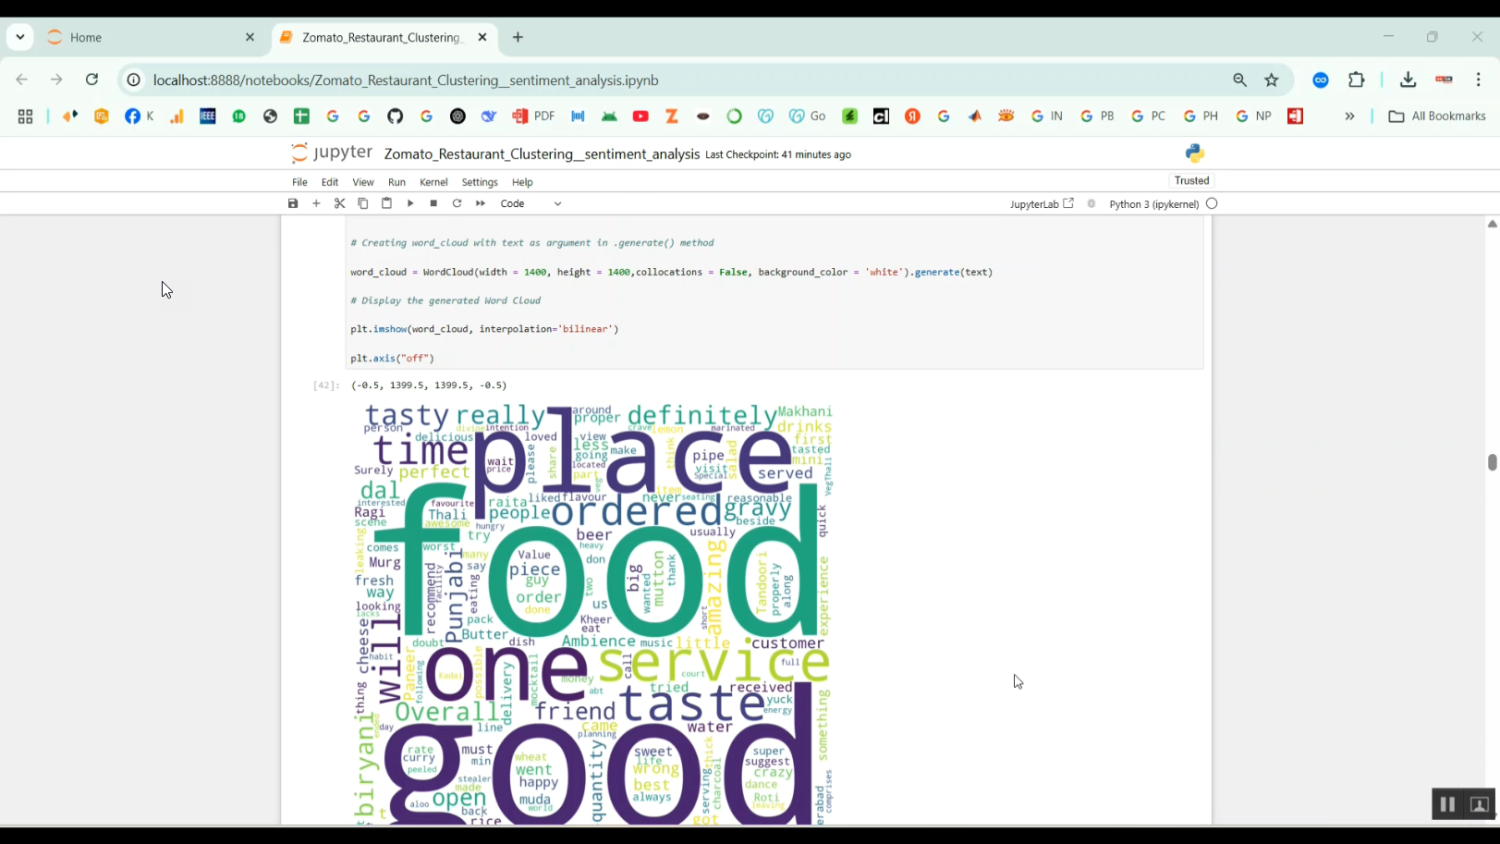This screenshot has width=1500, height=844.
Task: Open the Settings menu
Action: (480, 182)
